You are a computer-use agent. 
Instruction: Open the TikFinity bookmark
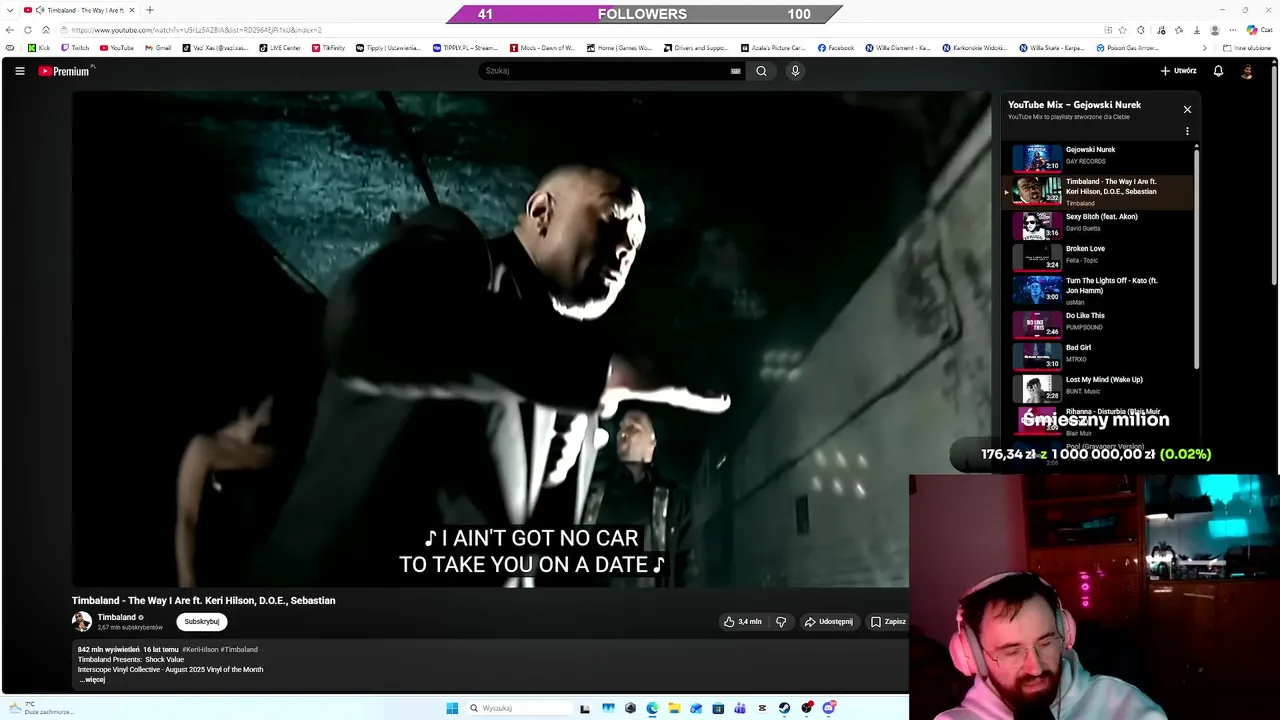click(x=328, y=48)
